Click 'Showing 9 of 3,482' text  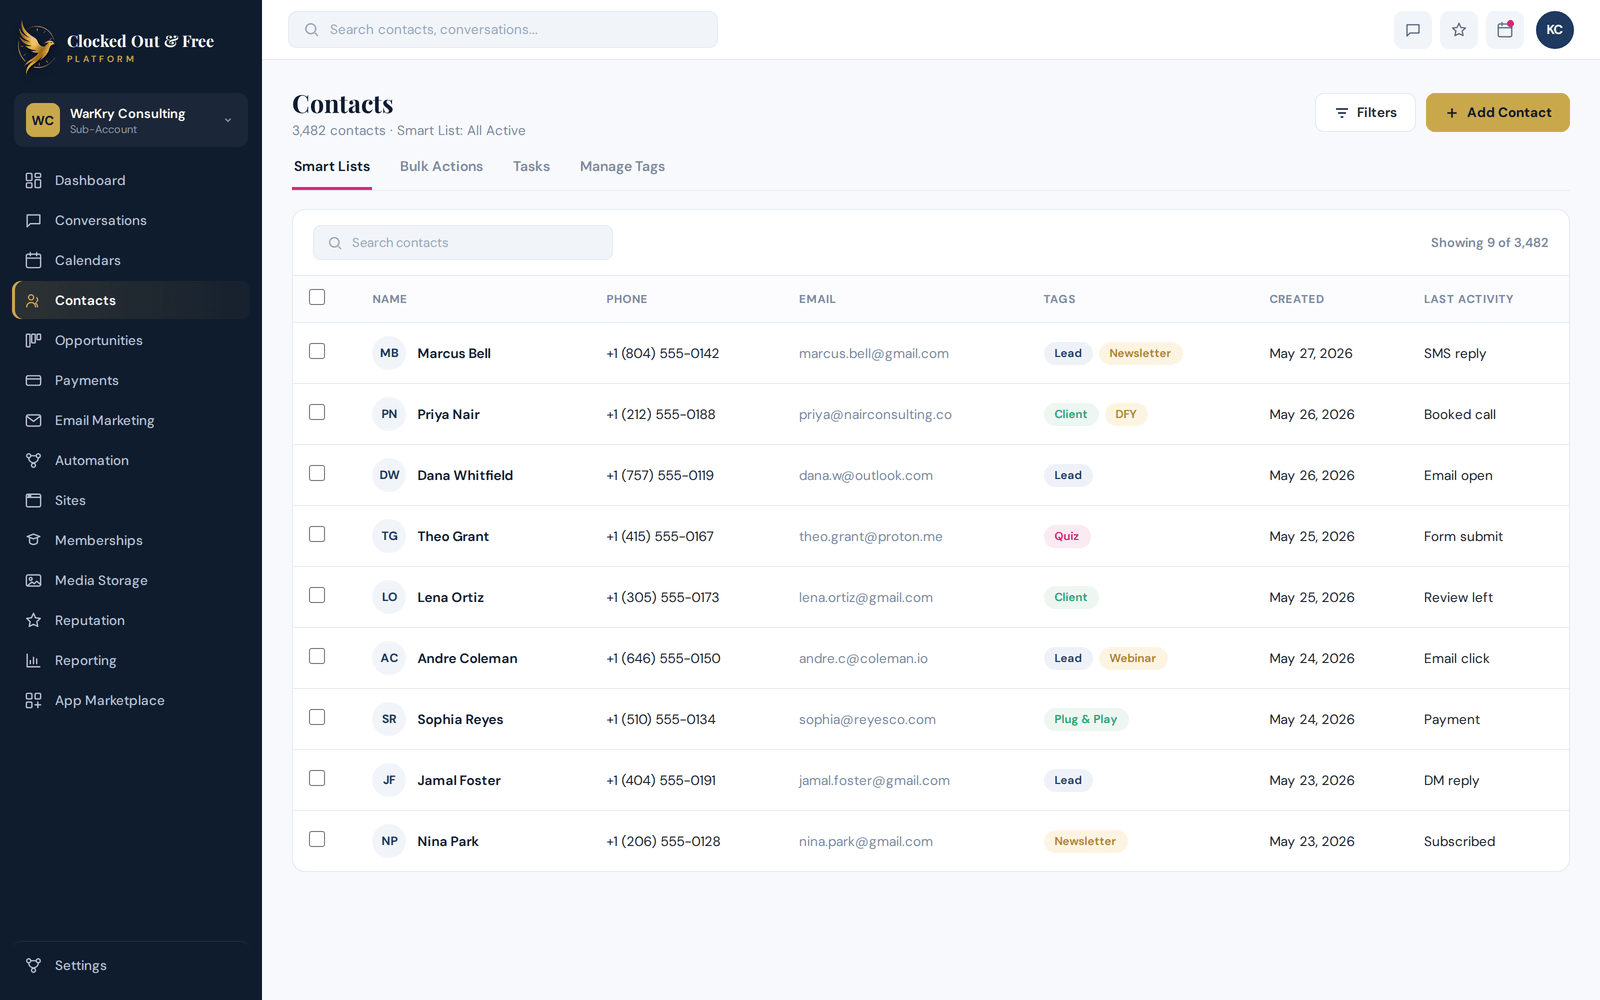[x=1489, y=243]
